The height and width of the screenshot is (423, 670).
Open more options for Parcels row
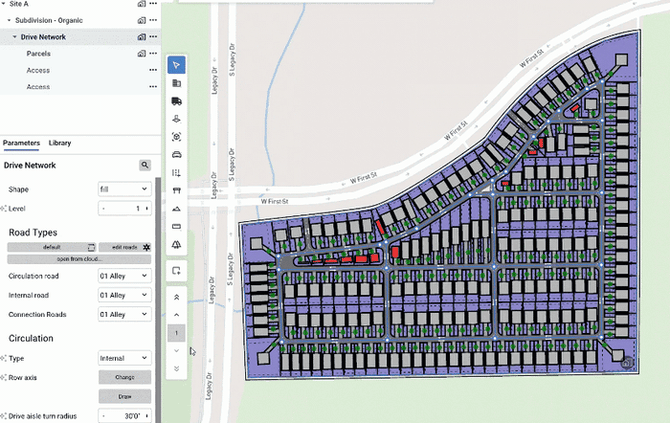[x=153, y=53]
